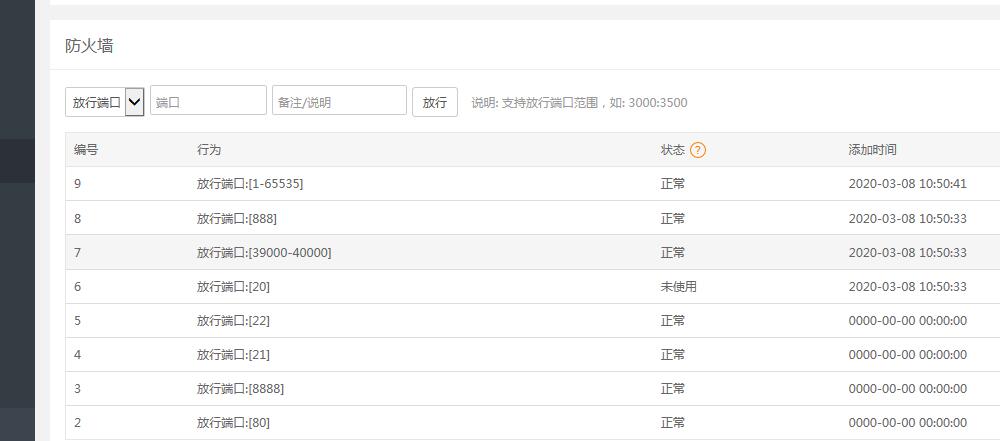This screenshot has height=441, width=1000.
Task: Click the 添加时间 column header
Action: 872,150
